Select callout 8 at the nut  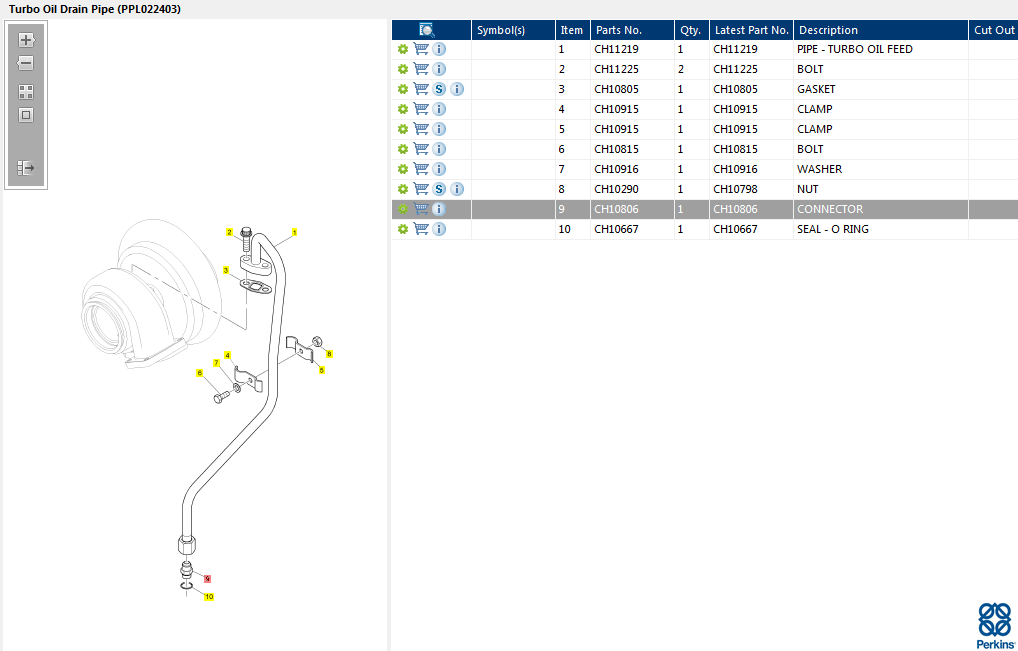330,354
